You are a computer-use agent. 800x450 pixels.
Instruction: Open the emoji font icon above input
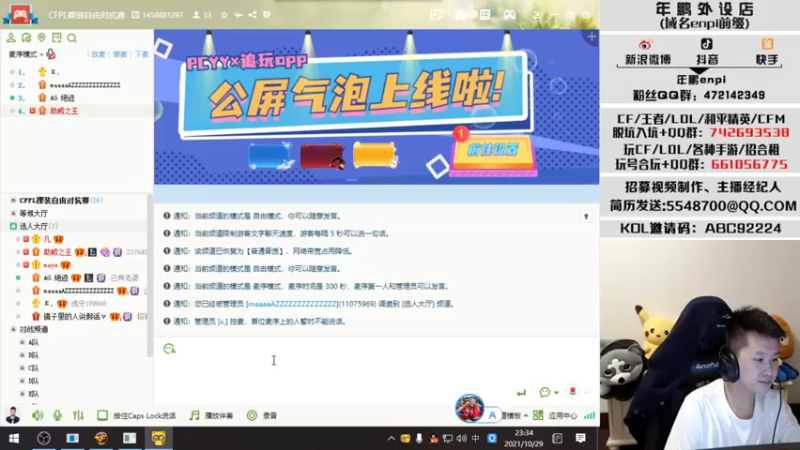click(x=169, y=349)
